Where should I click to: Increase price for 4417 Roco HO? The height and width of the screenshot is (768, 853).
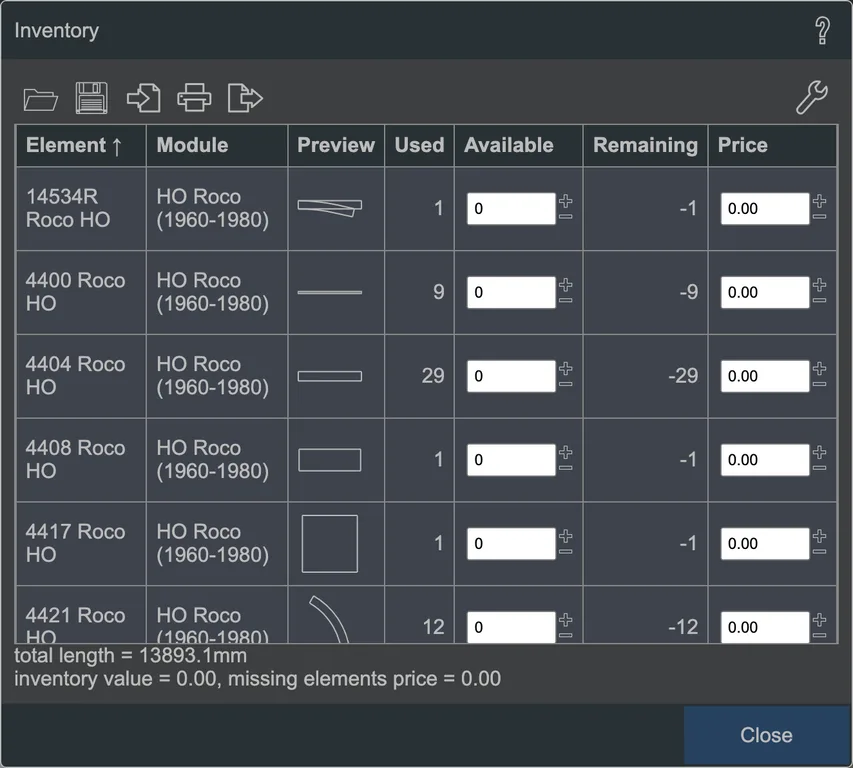pyautogui.click(x=820, y=536)
